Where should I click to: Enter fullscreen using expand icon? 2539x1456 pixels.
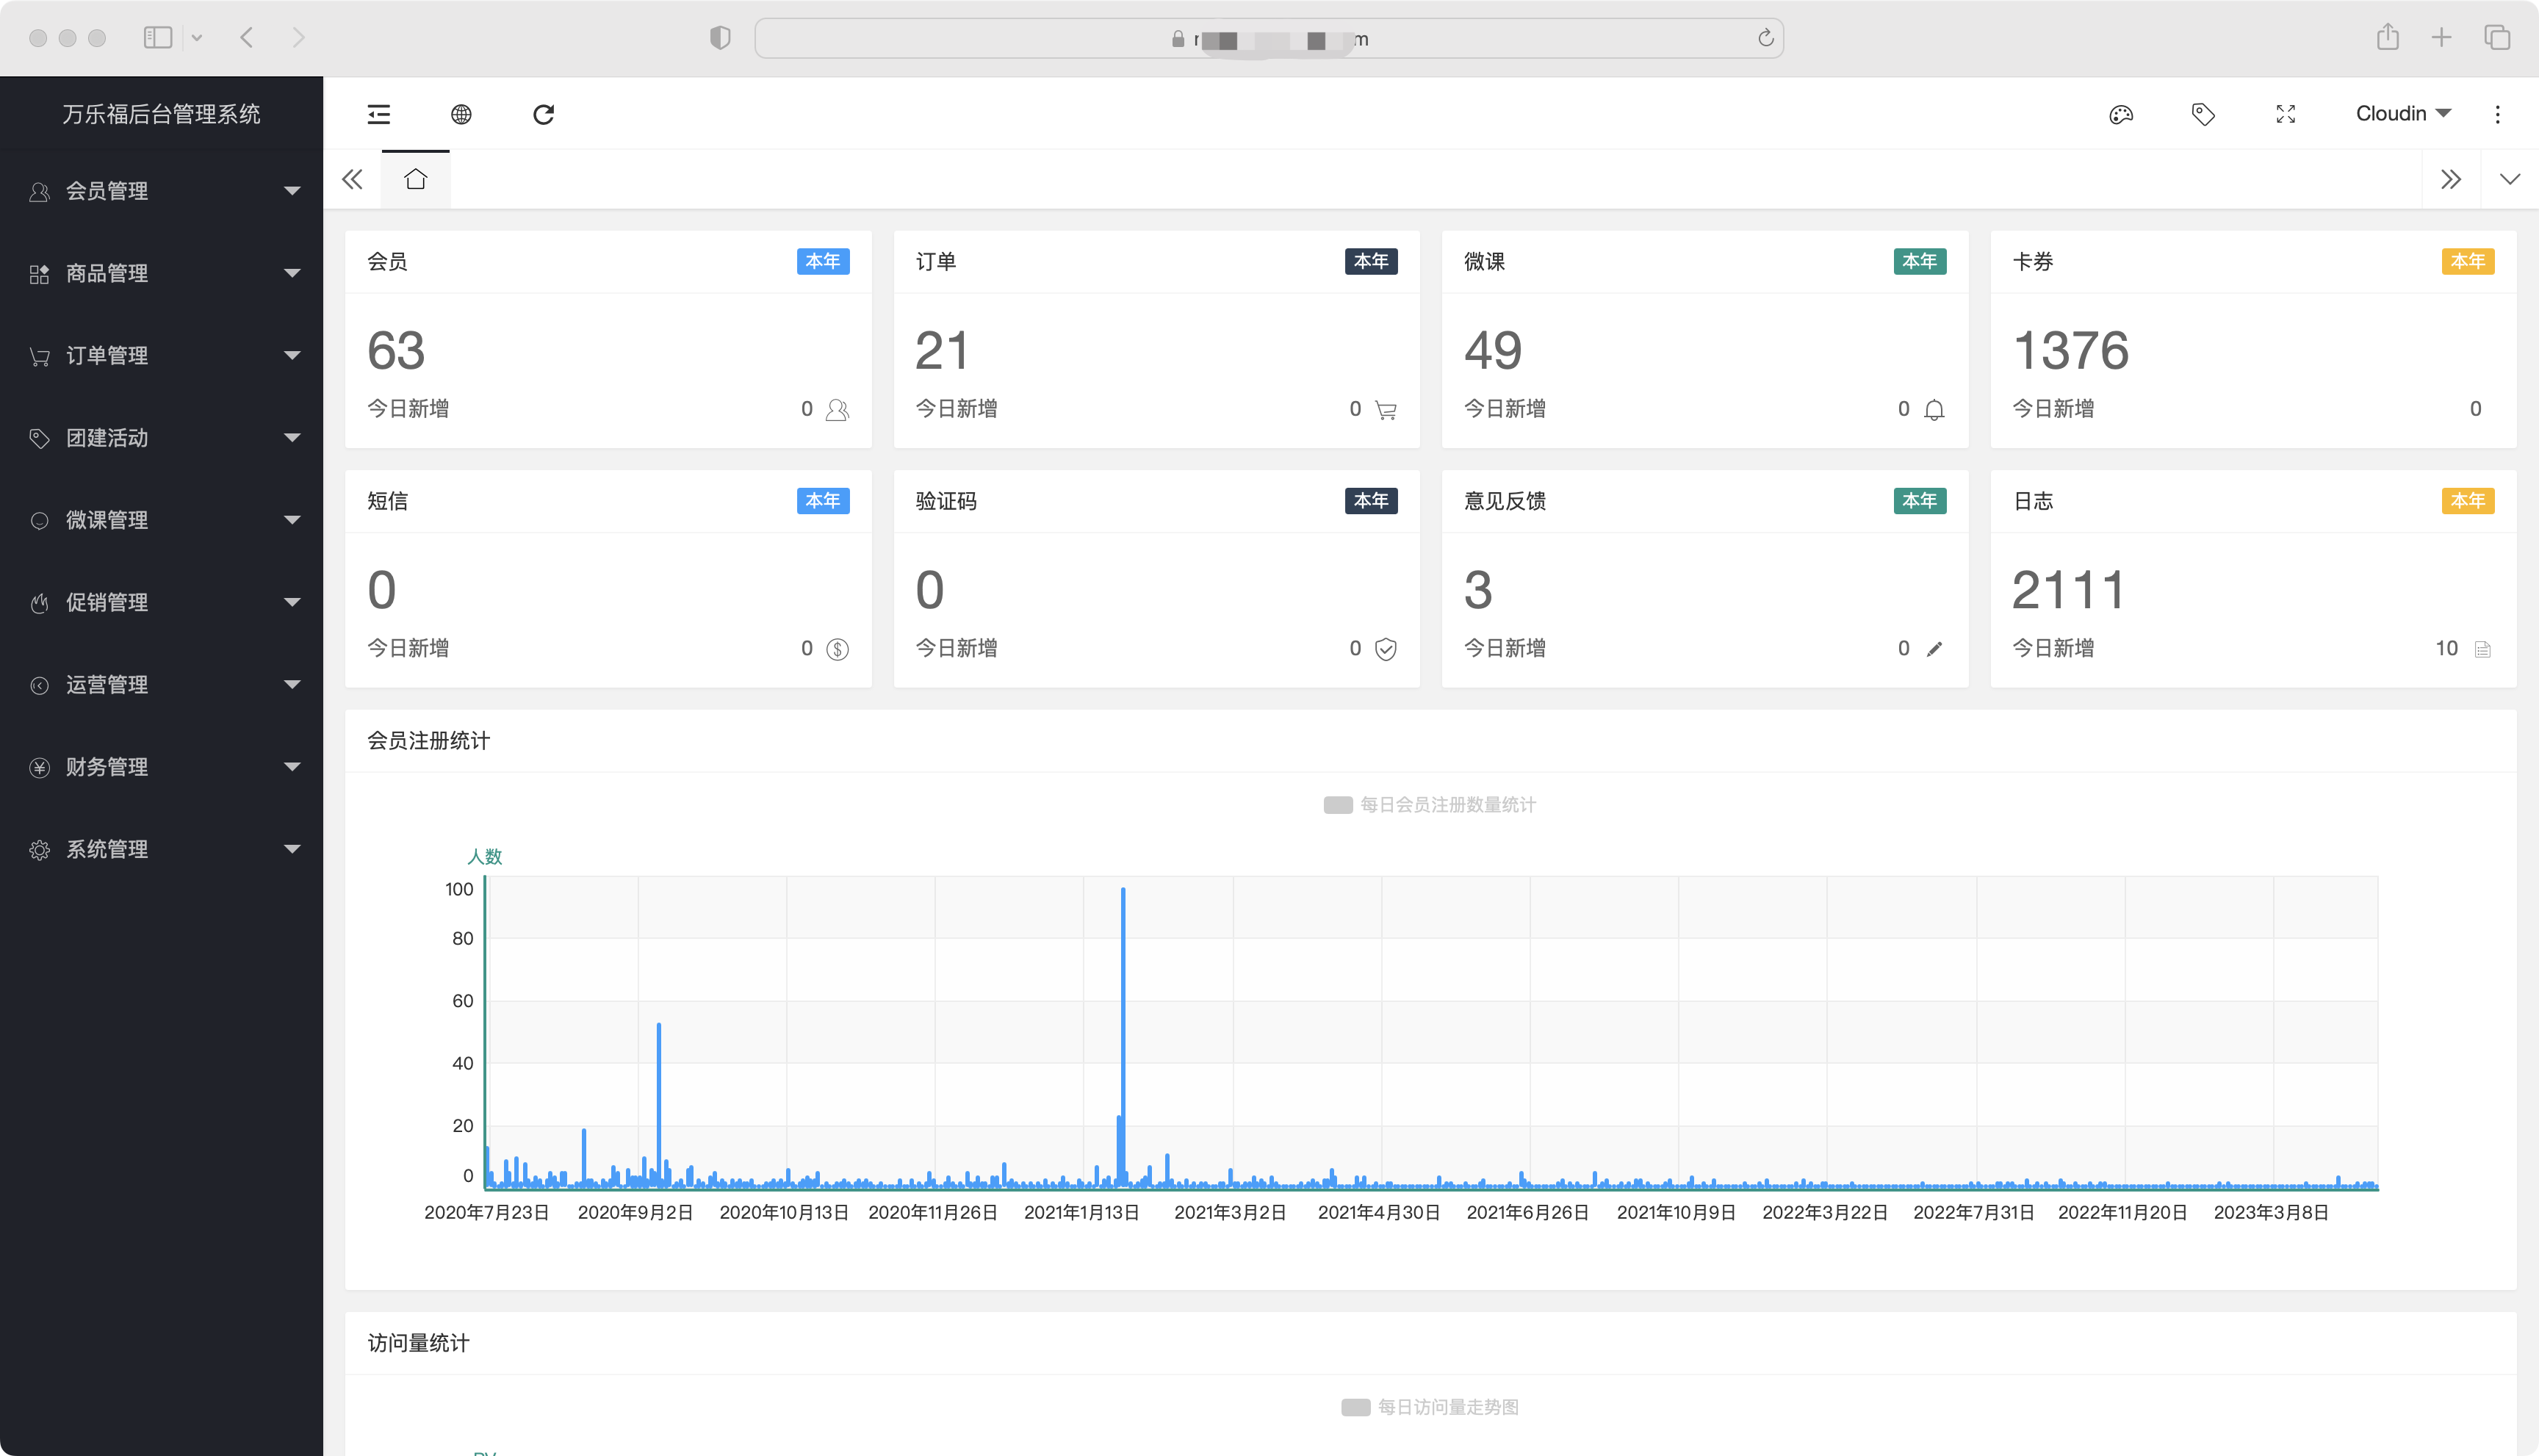tap(2286, 114)
